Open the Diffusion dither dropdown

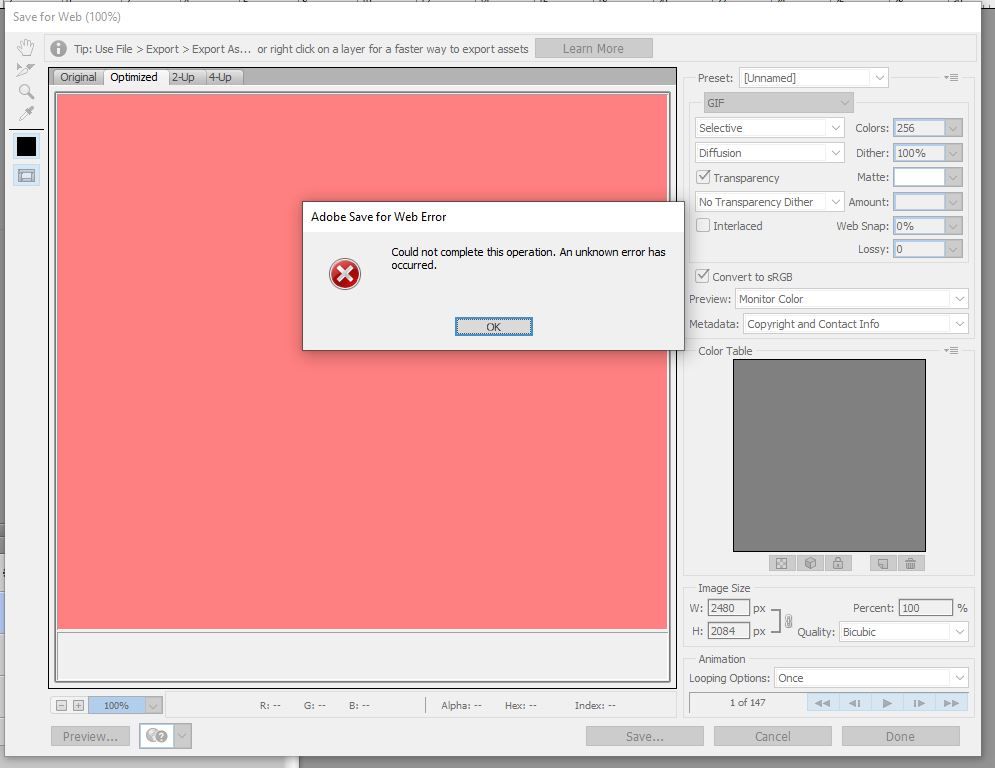[770, 153]
